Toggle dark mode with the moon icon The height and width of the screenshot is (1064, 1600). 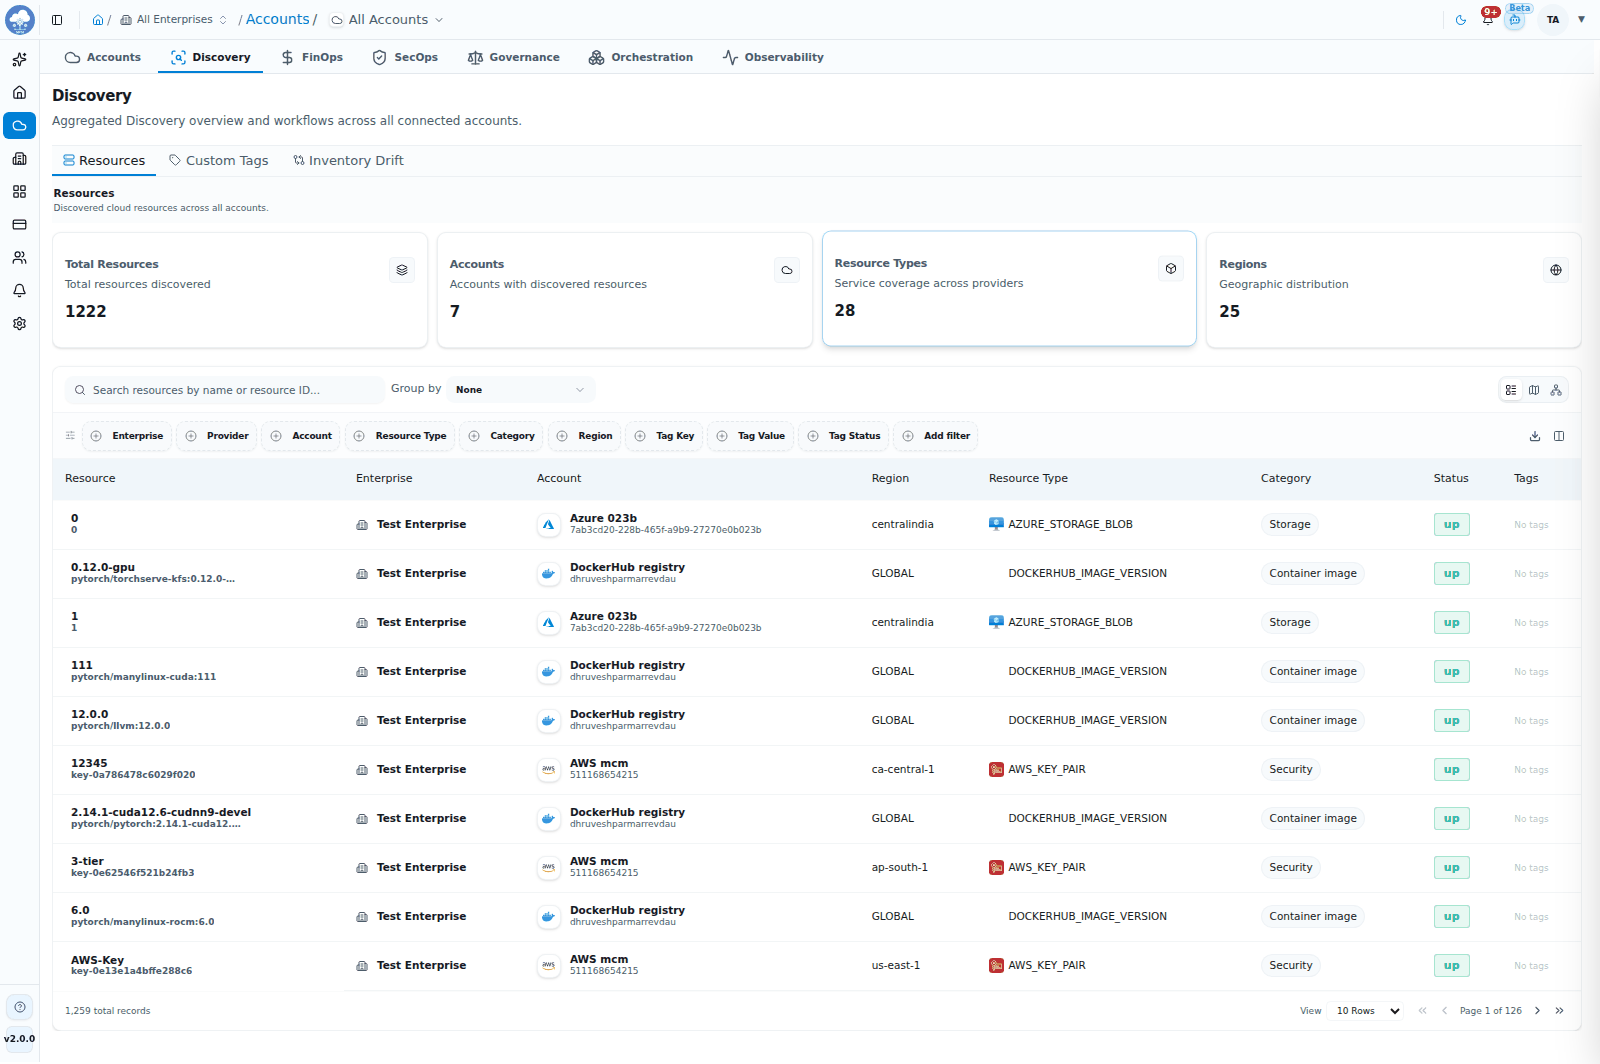1461,20
